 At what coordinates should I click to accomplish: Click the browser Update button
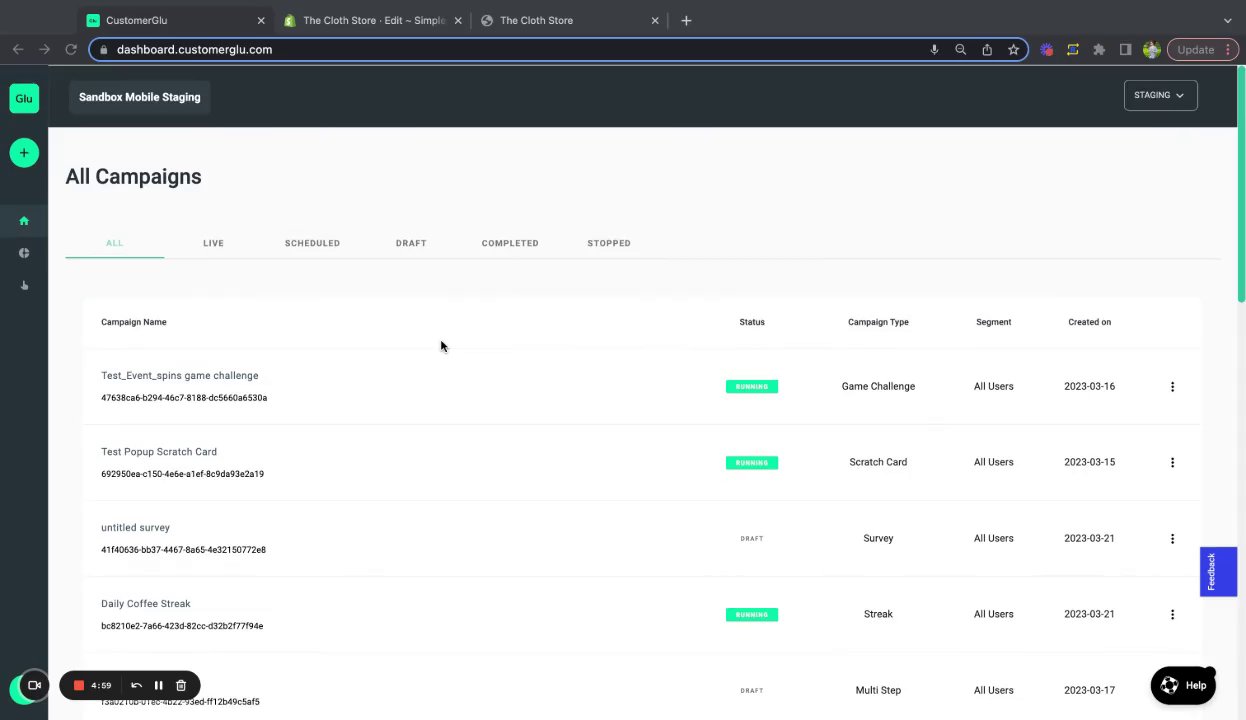tap(1203, 49)
